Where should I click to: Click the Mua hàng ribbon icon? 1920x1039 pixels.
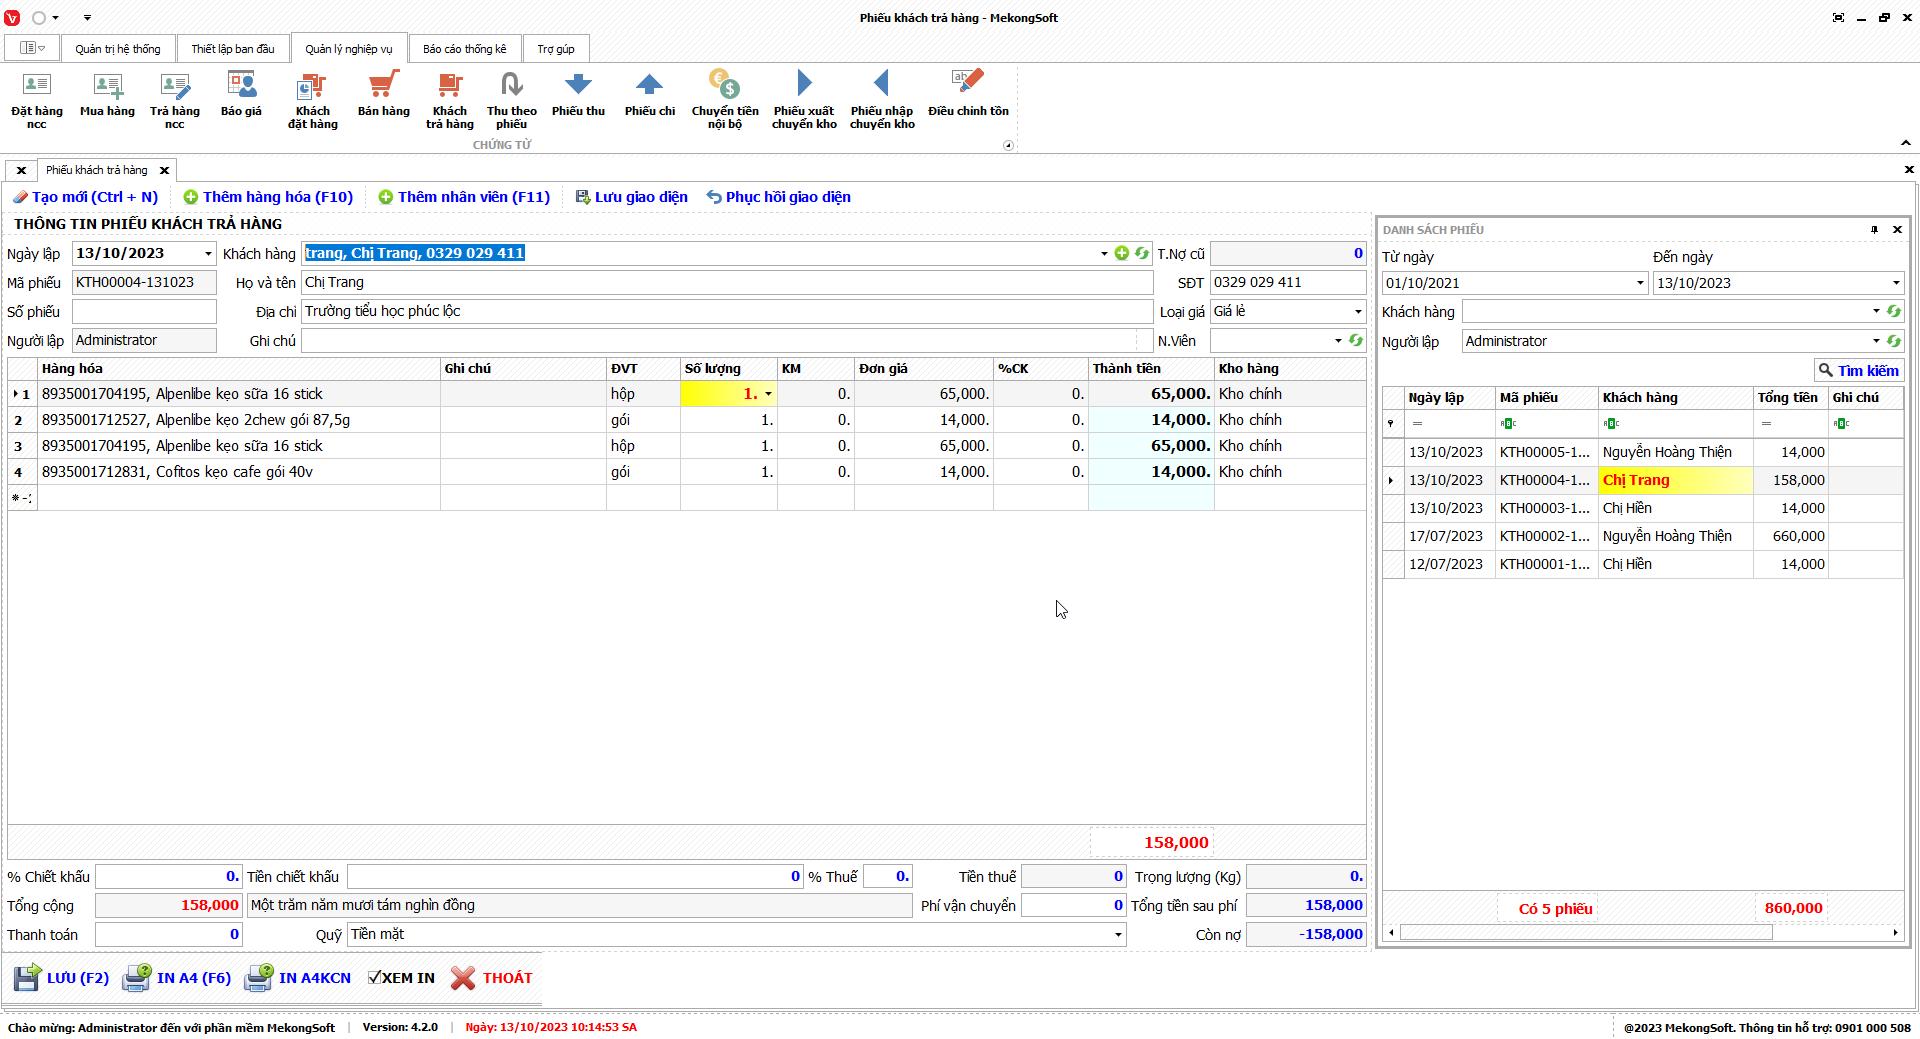pos(107,86)
